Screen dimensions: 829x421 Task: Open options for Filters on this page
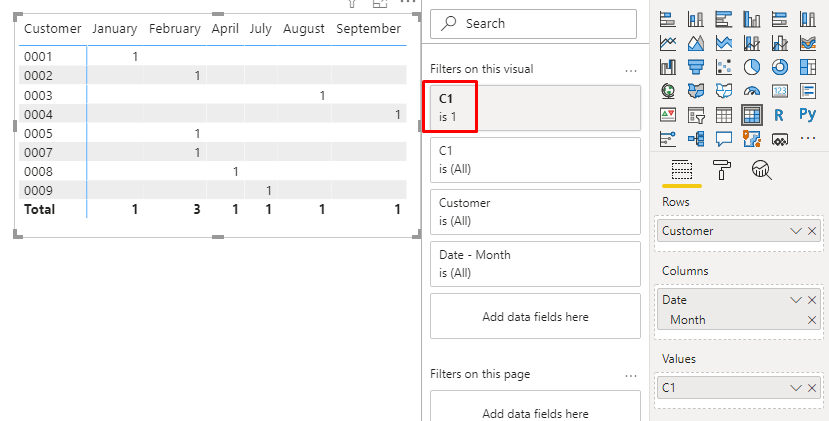[631, 376]
